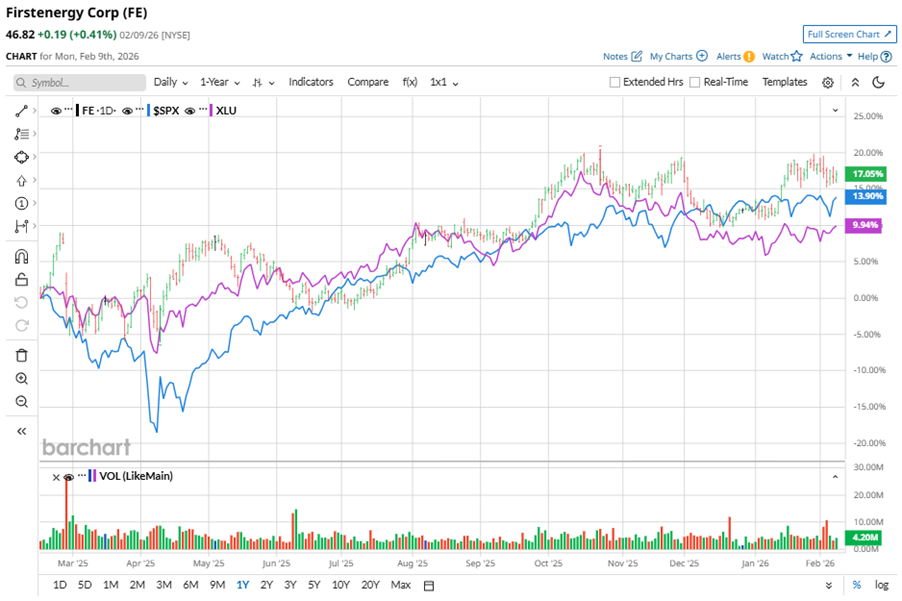Open the Notes link
The image size is (902, 601).
(615, 56)
